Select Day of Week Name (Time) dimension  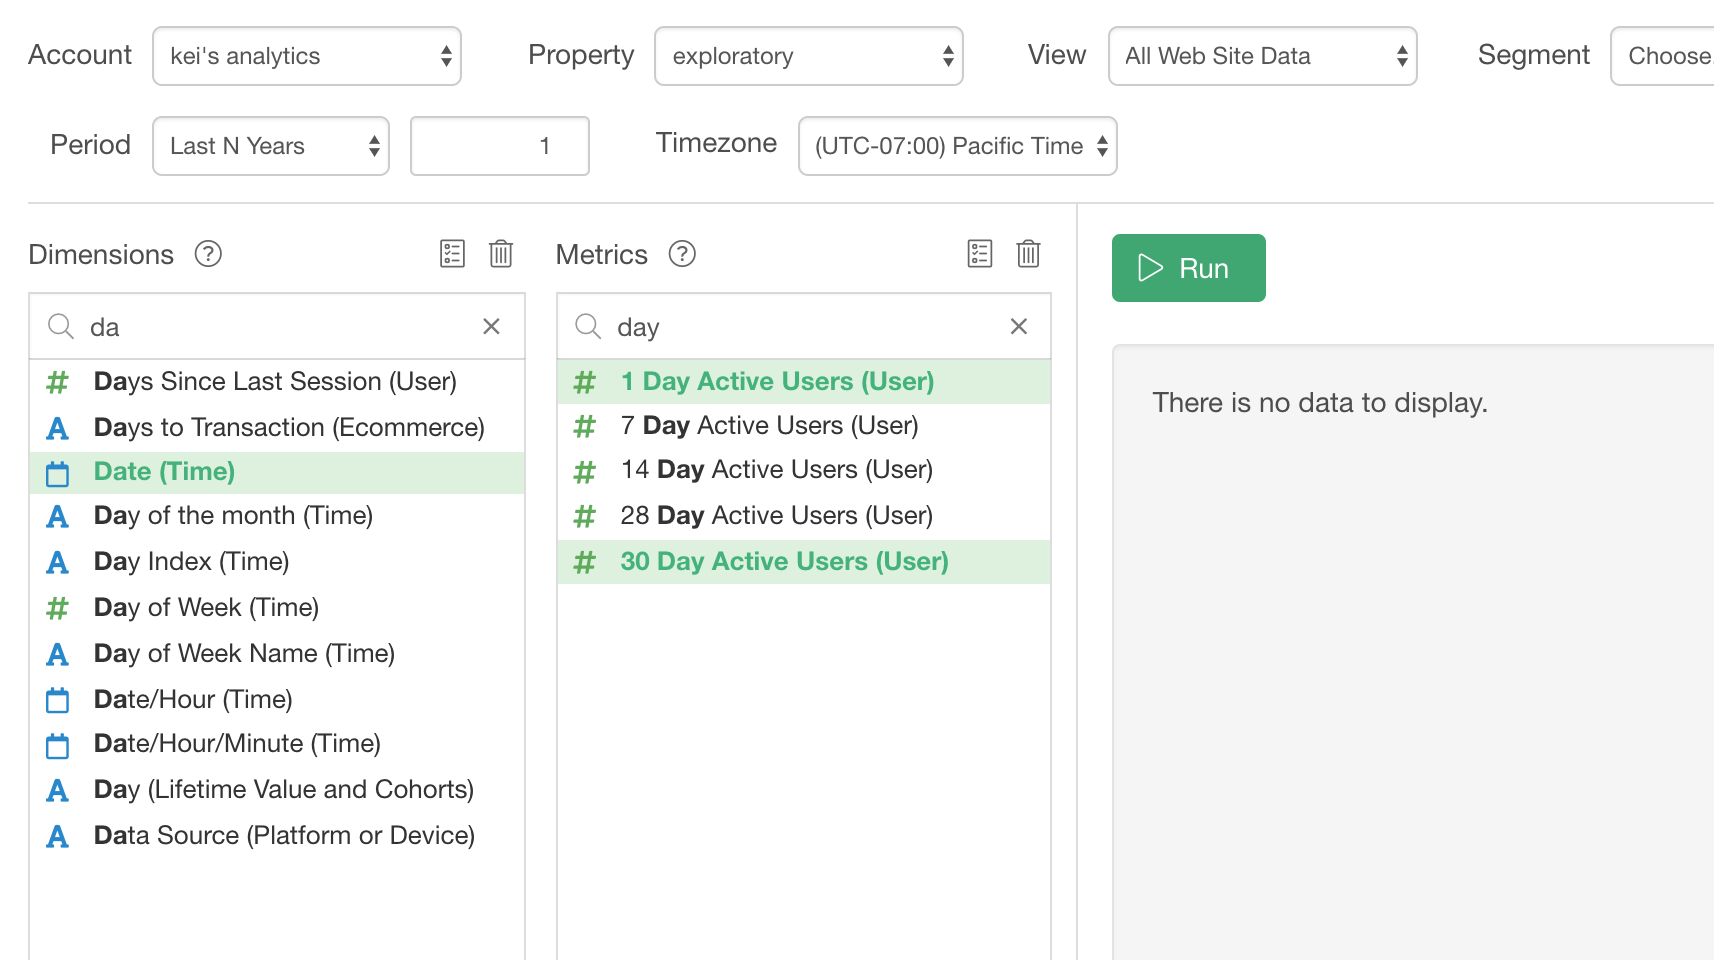244,654
